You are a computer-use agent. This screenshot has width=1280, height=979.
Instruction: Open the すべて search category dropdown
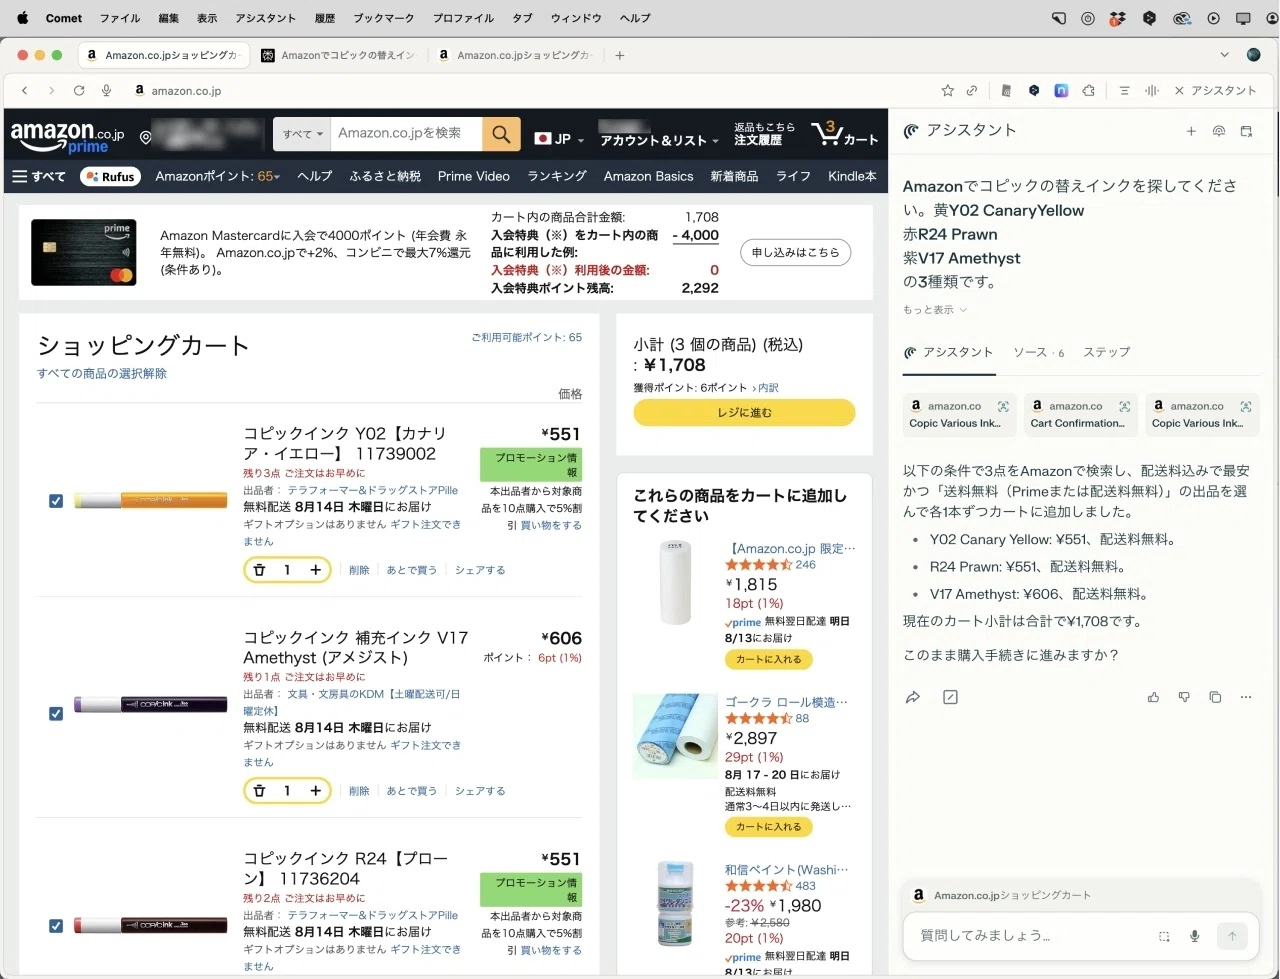click(302, 134)
